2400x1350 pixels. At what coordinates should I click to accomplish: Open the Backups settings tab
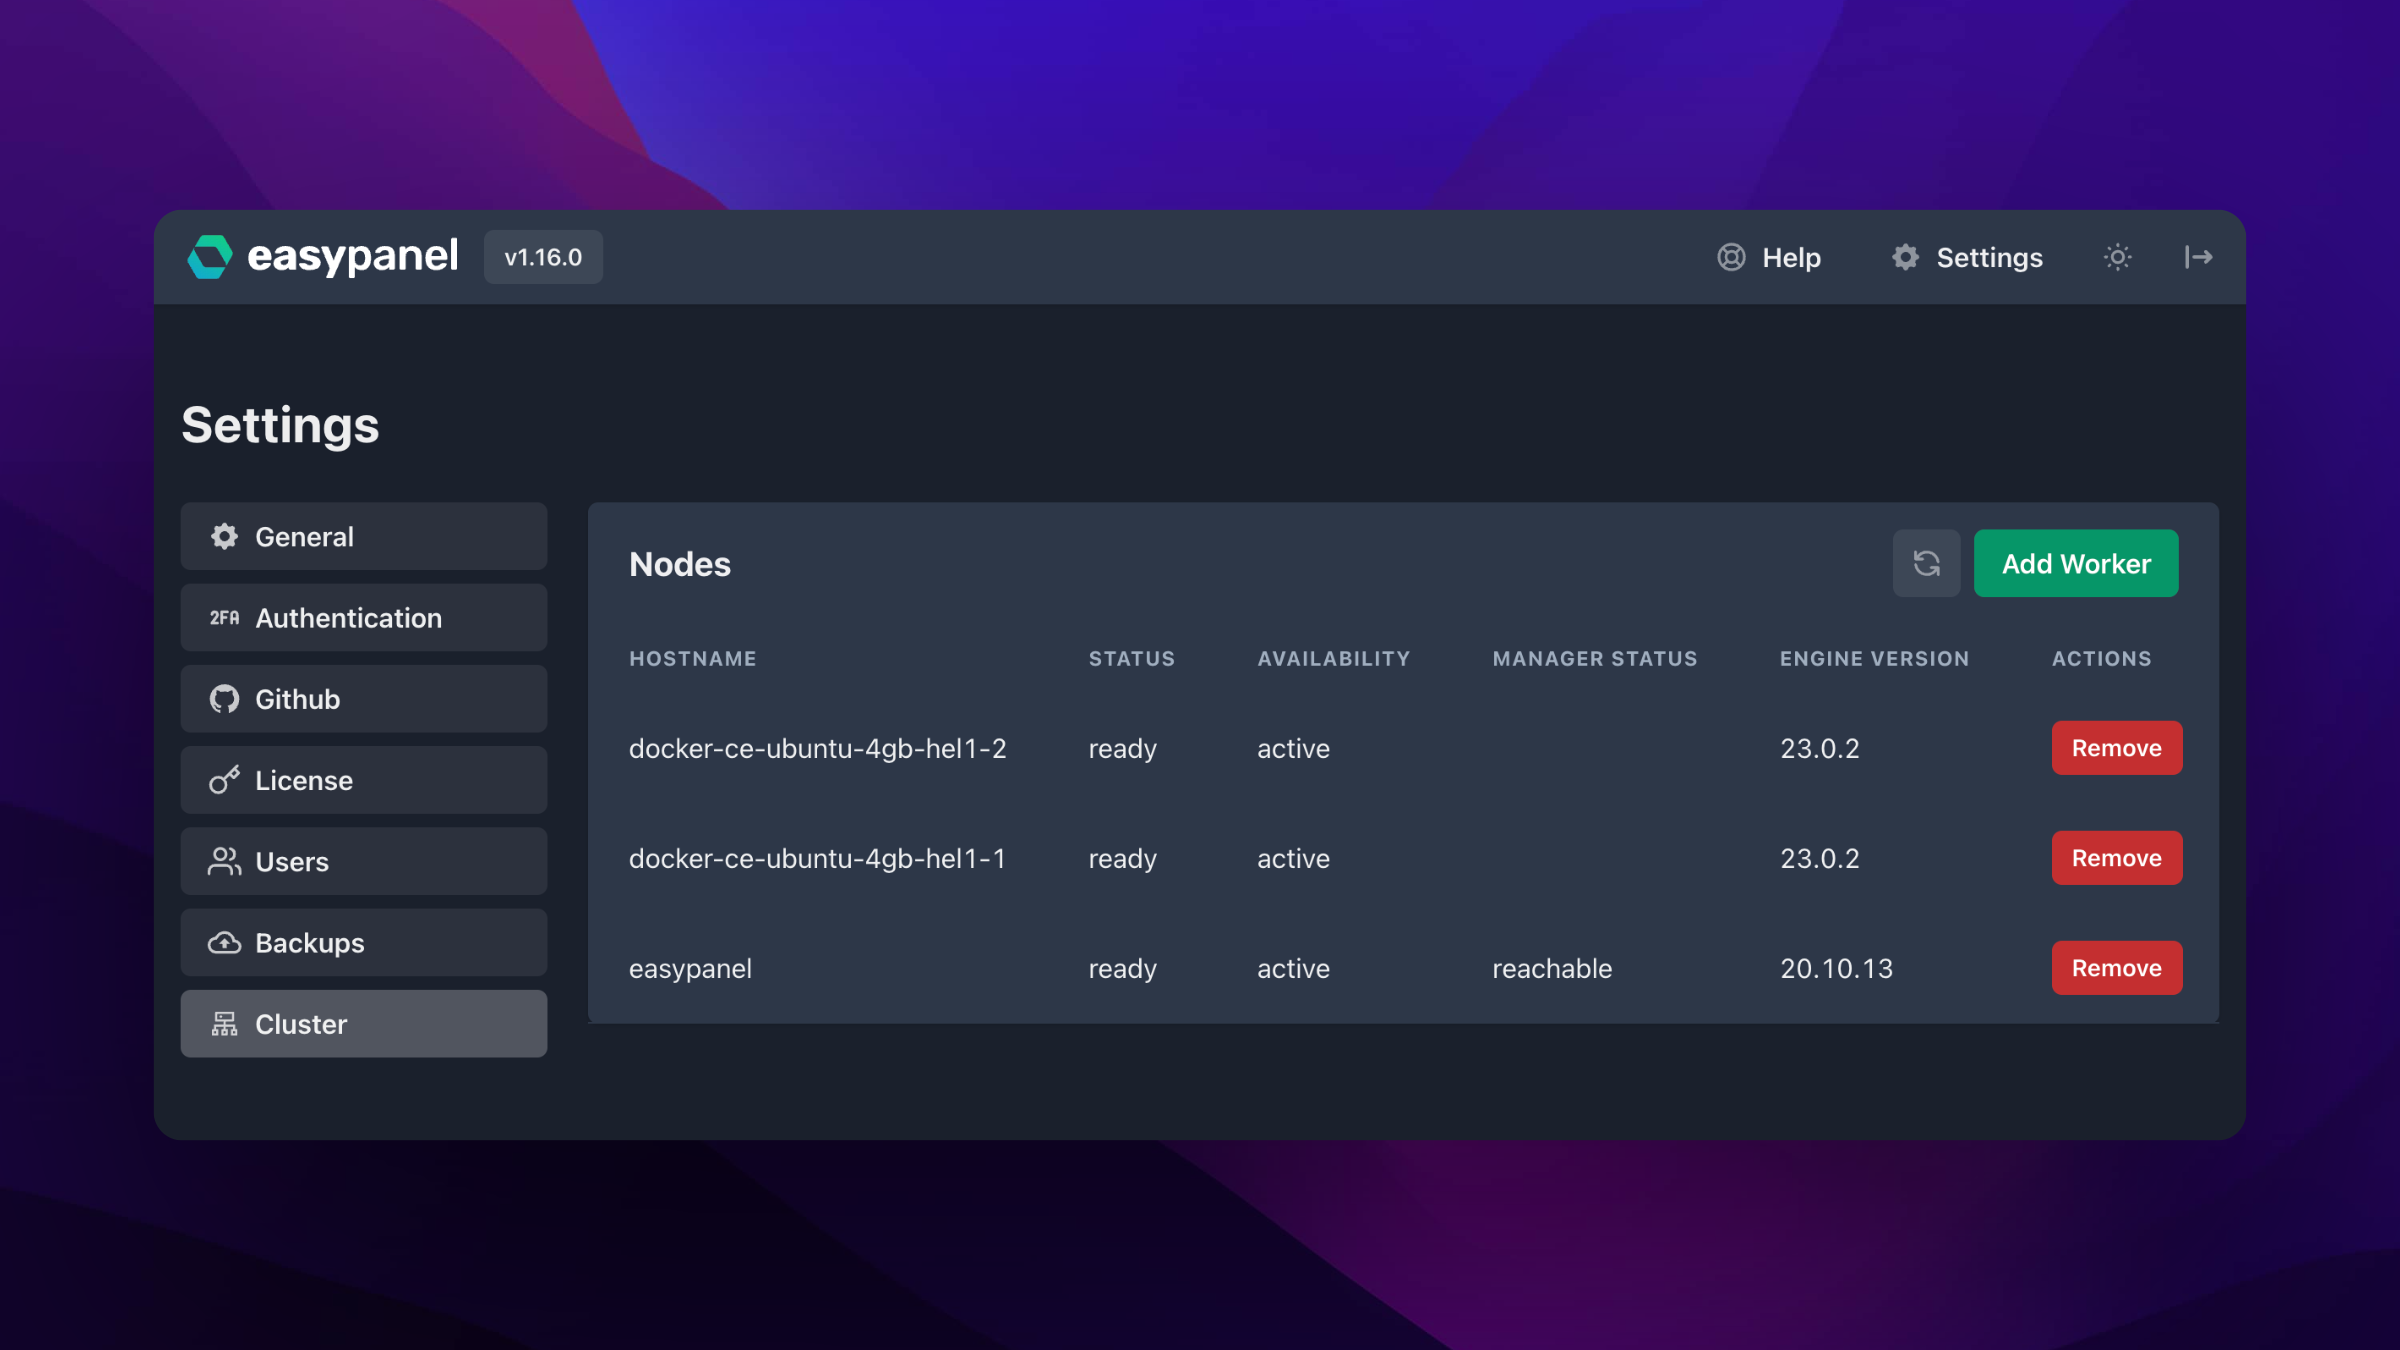364,943
